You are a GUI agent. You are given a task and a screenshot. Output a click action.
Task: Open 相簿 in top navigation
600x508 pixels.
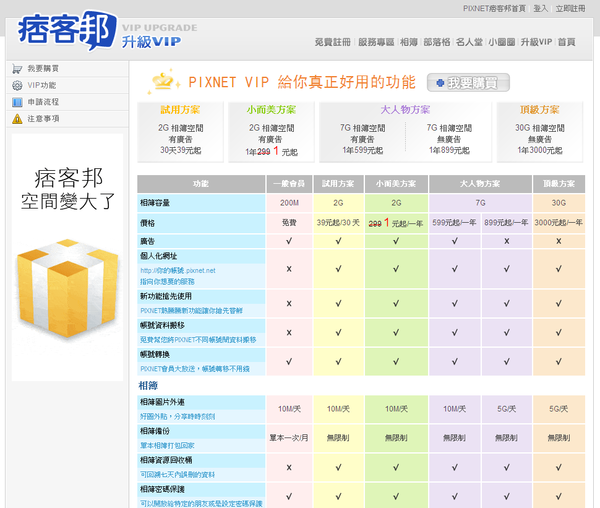(409, 42)
